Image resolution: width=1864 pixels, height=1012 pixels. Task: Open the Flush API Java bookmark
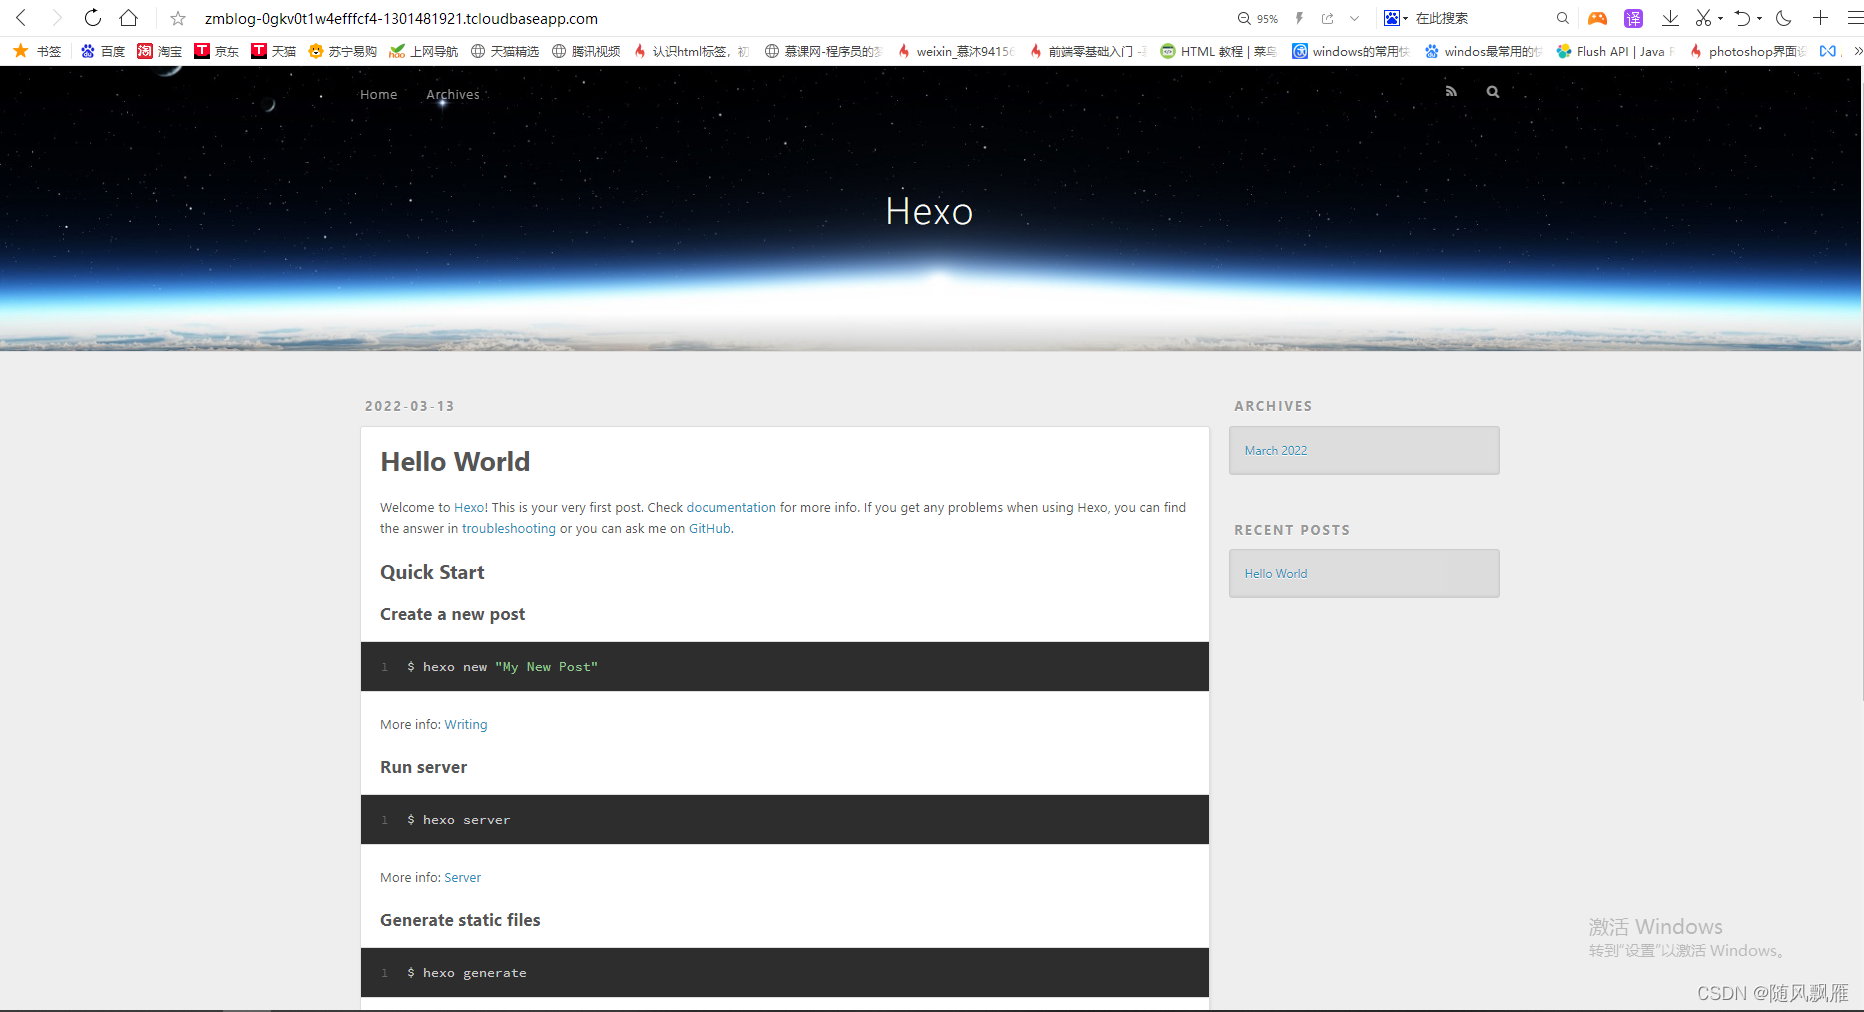[x=1615, y=51]
